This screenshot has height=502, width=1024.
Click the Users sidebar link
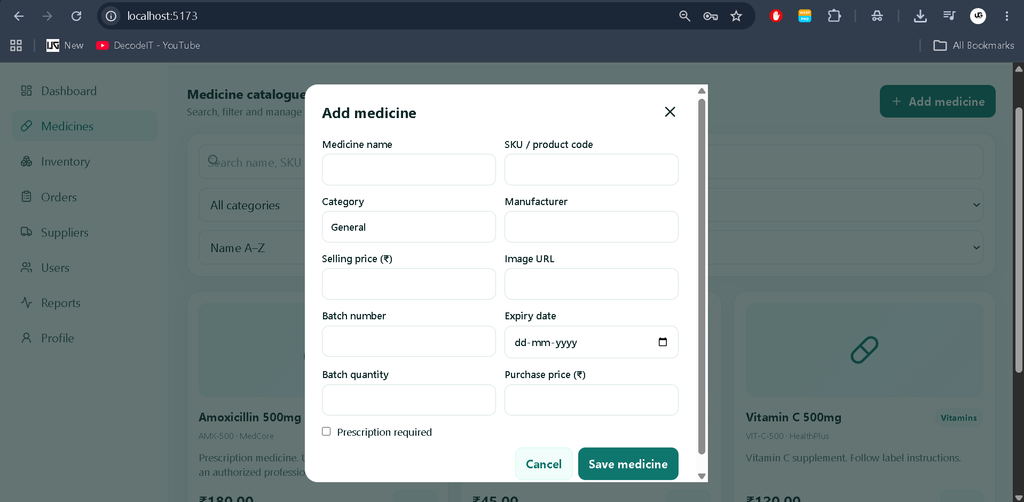84,267
